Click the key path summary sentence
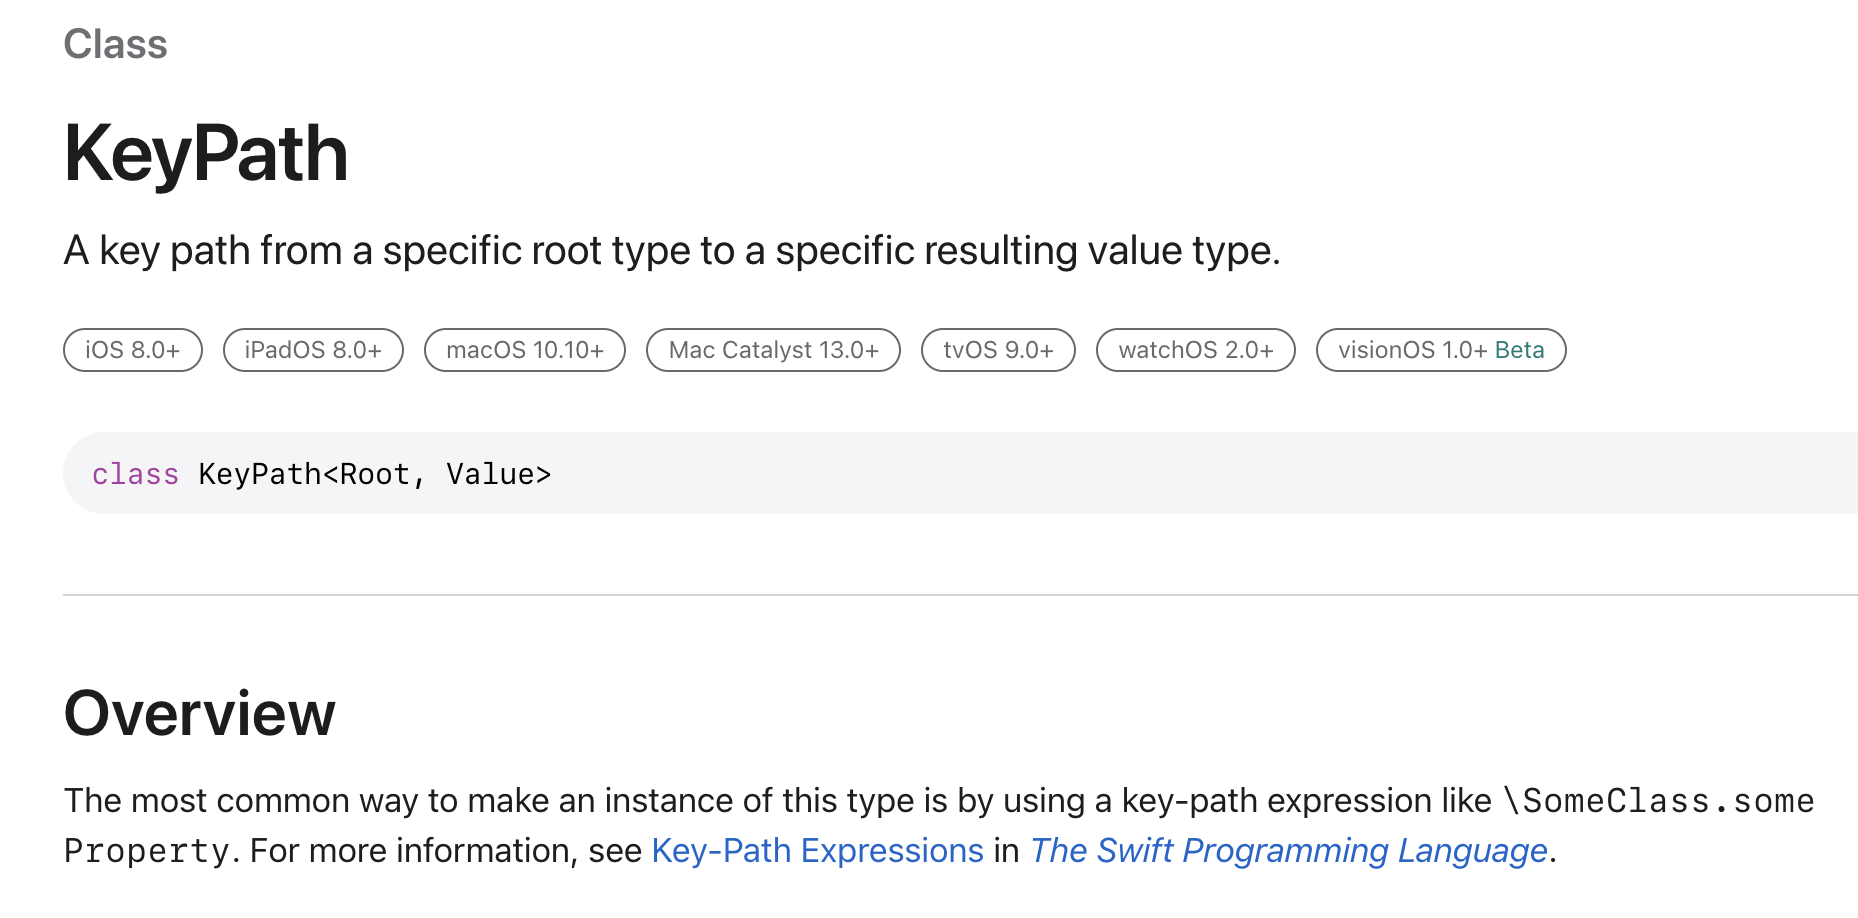The height and width of the screenshot is (918, 1858). point(671,251)
